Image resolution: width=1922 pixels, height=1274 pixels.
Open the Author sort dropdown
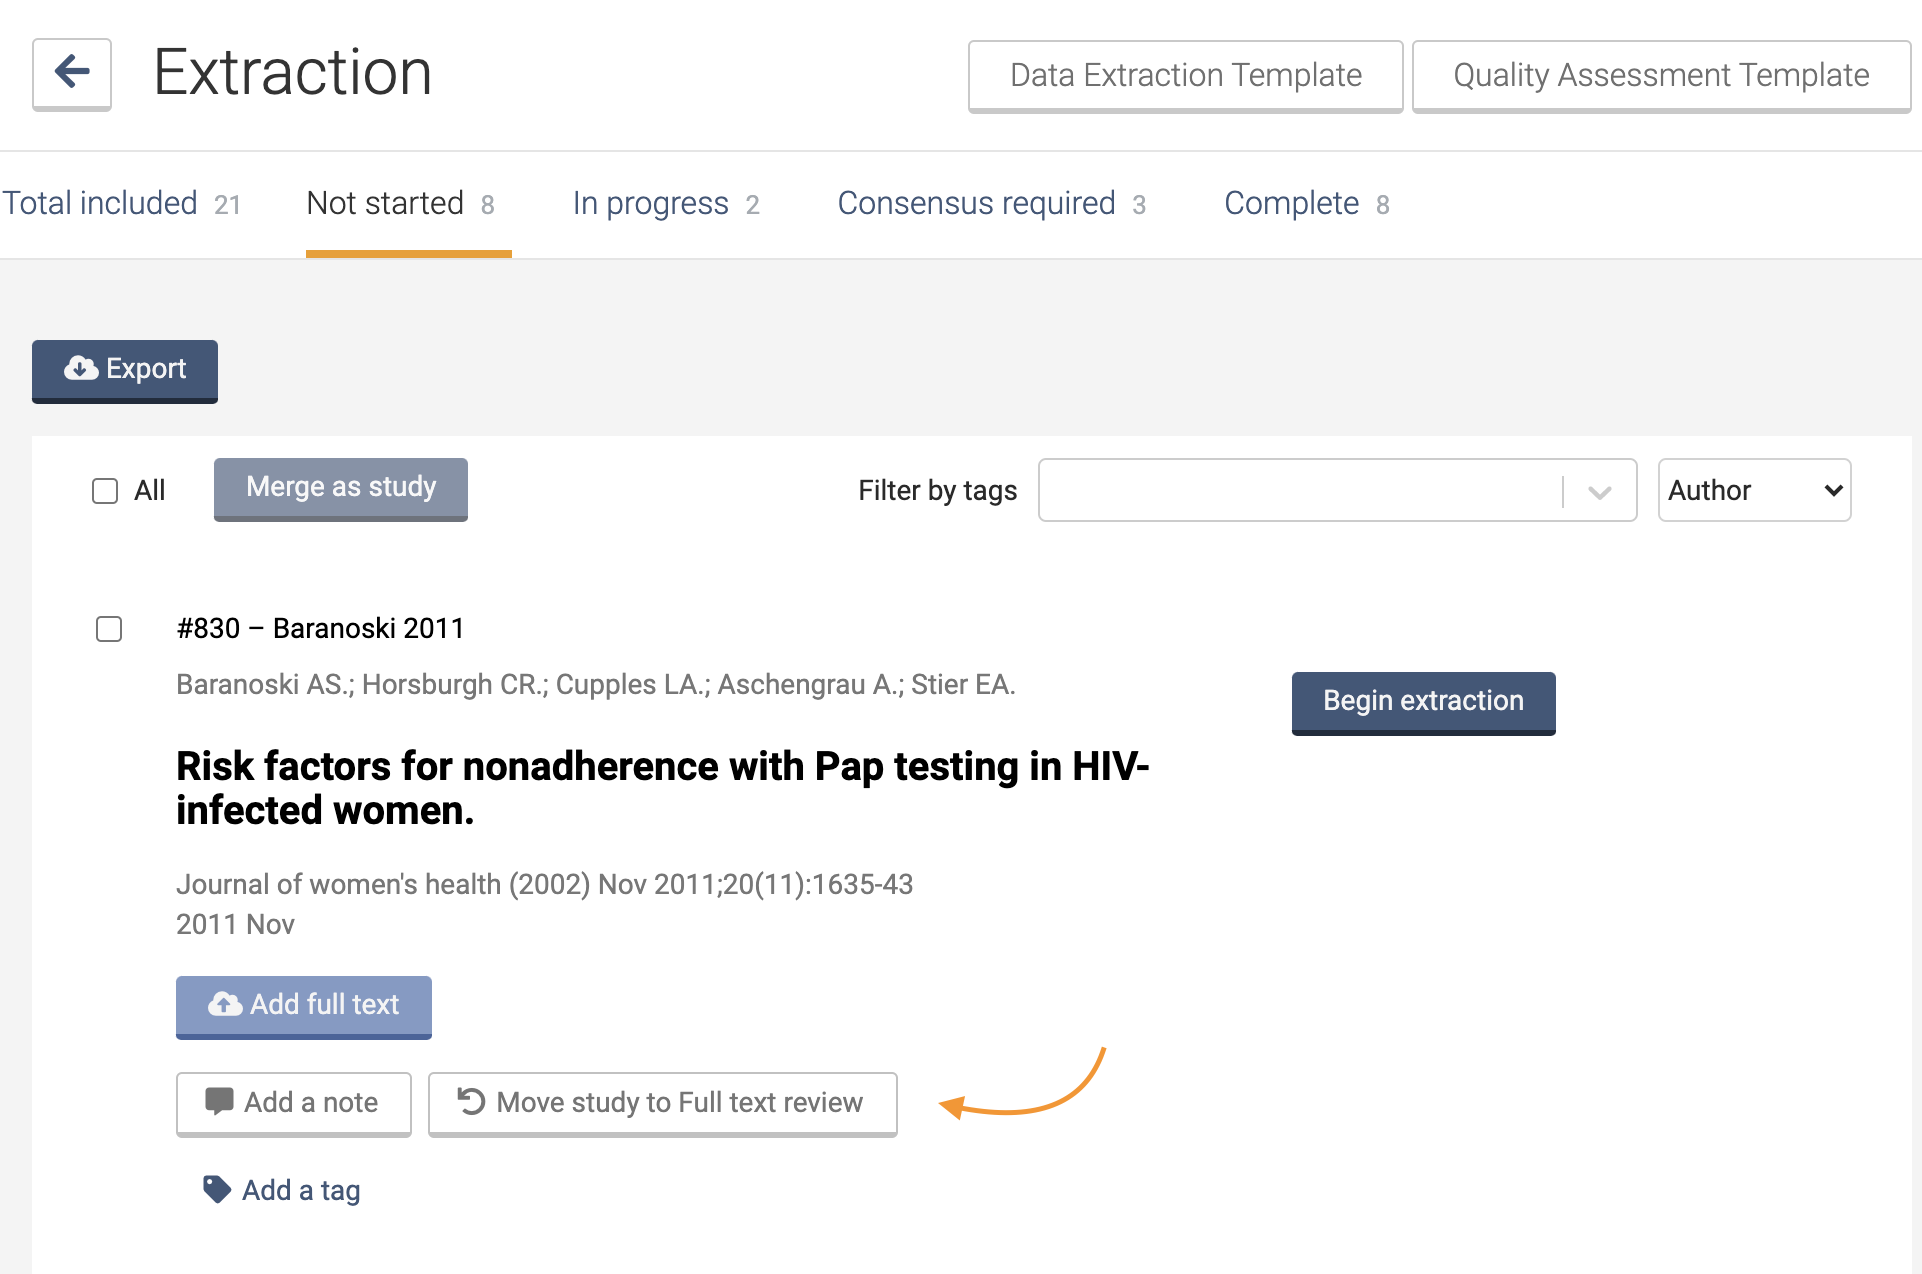(x=1754, y=490)
